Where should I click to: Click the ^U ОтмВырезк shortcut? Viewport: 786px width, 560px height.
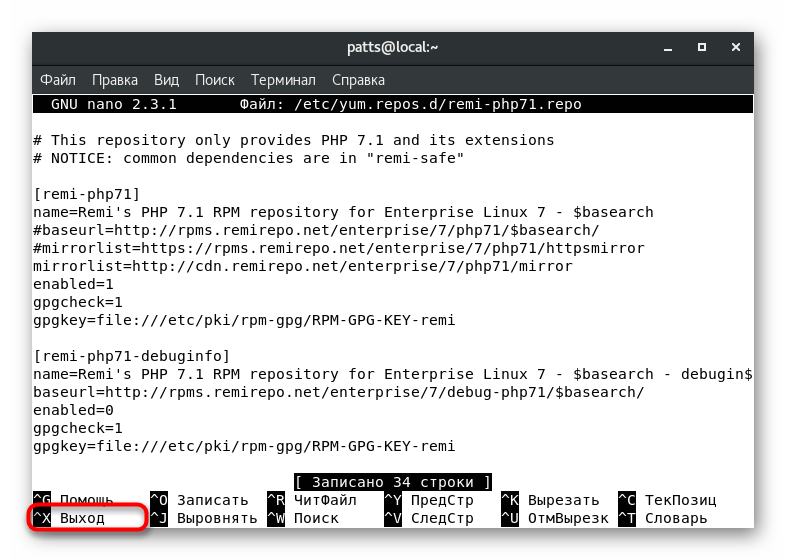pyautogui.click(x=555, y=518)
